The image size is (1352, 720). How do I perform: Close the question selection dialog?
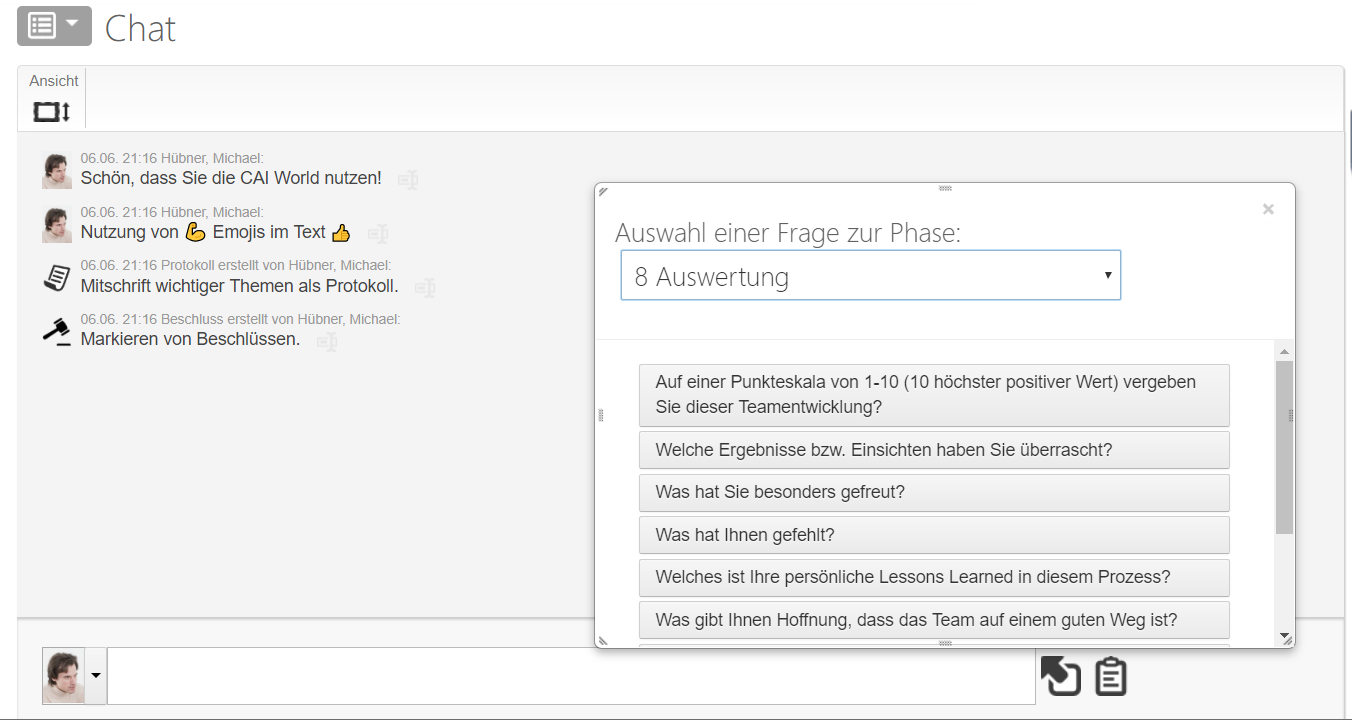[x=1268, y=209]
